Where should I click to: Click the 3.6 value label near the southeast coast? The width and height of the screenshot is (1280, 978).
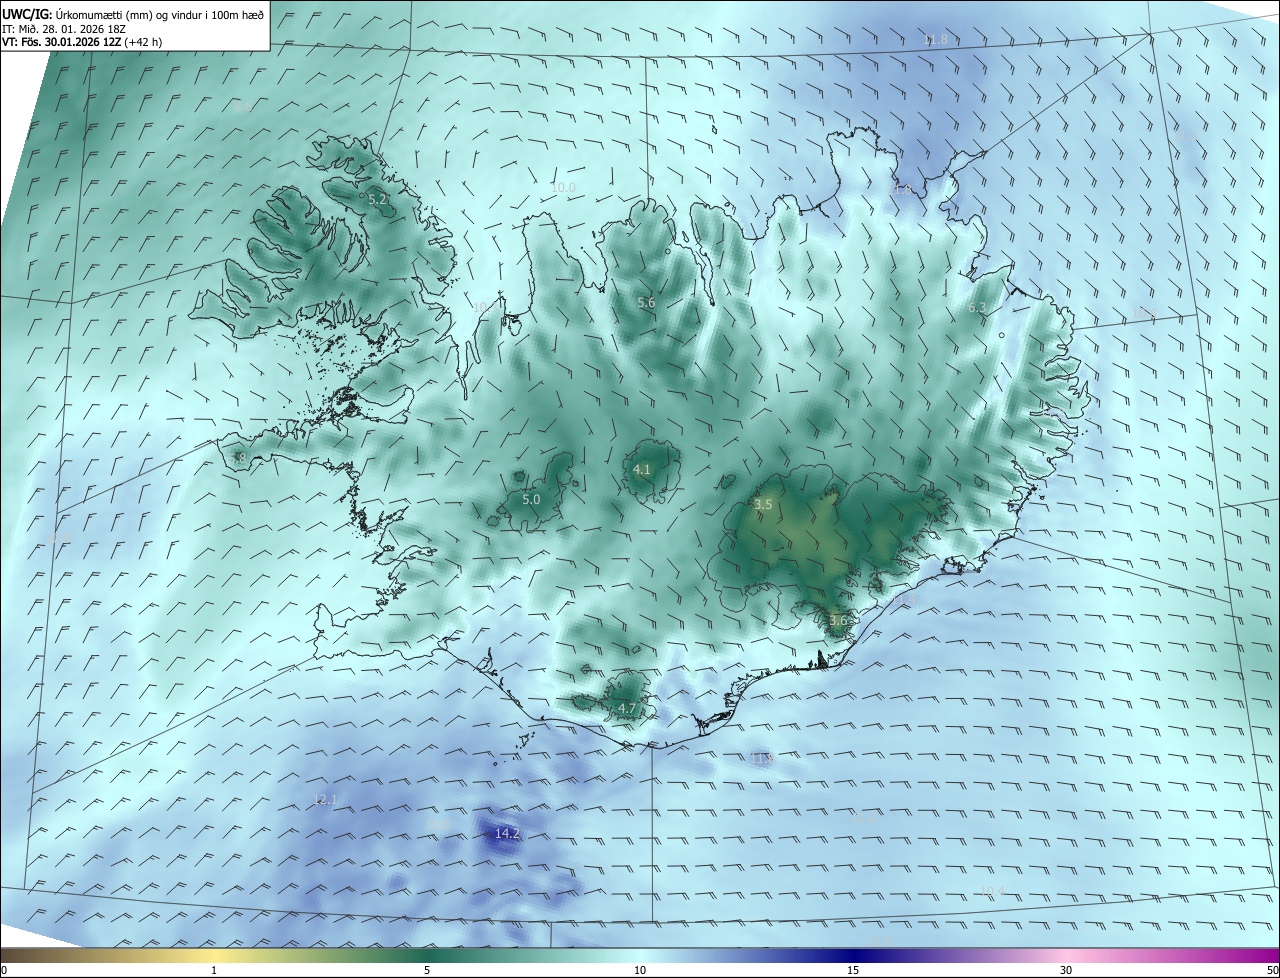point(838,620)
